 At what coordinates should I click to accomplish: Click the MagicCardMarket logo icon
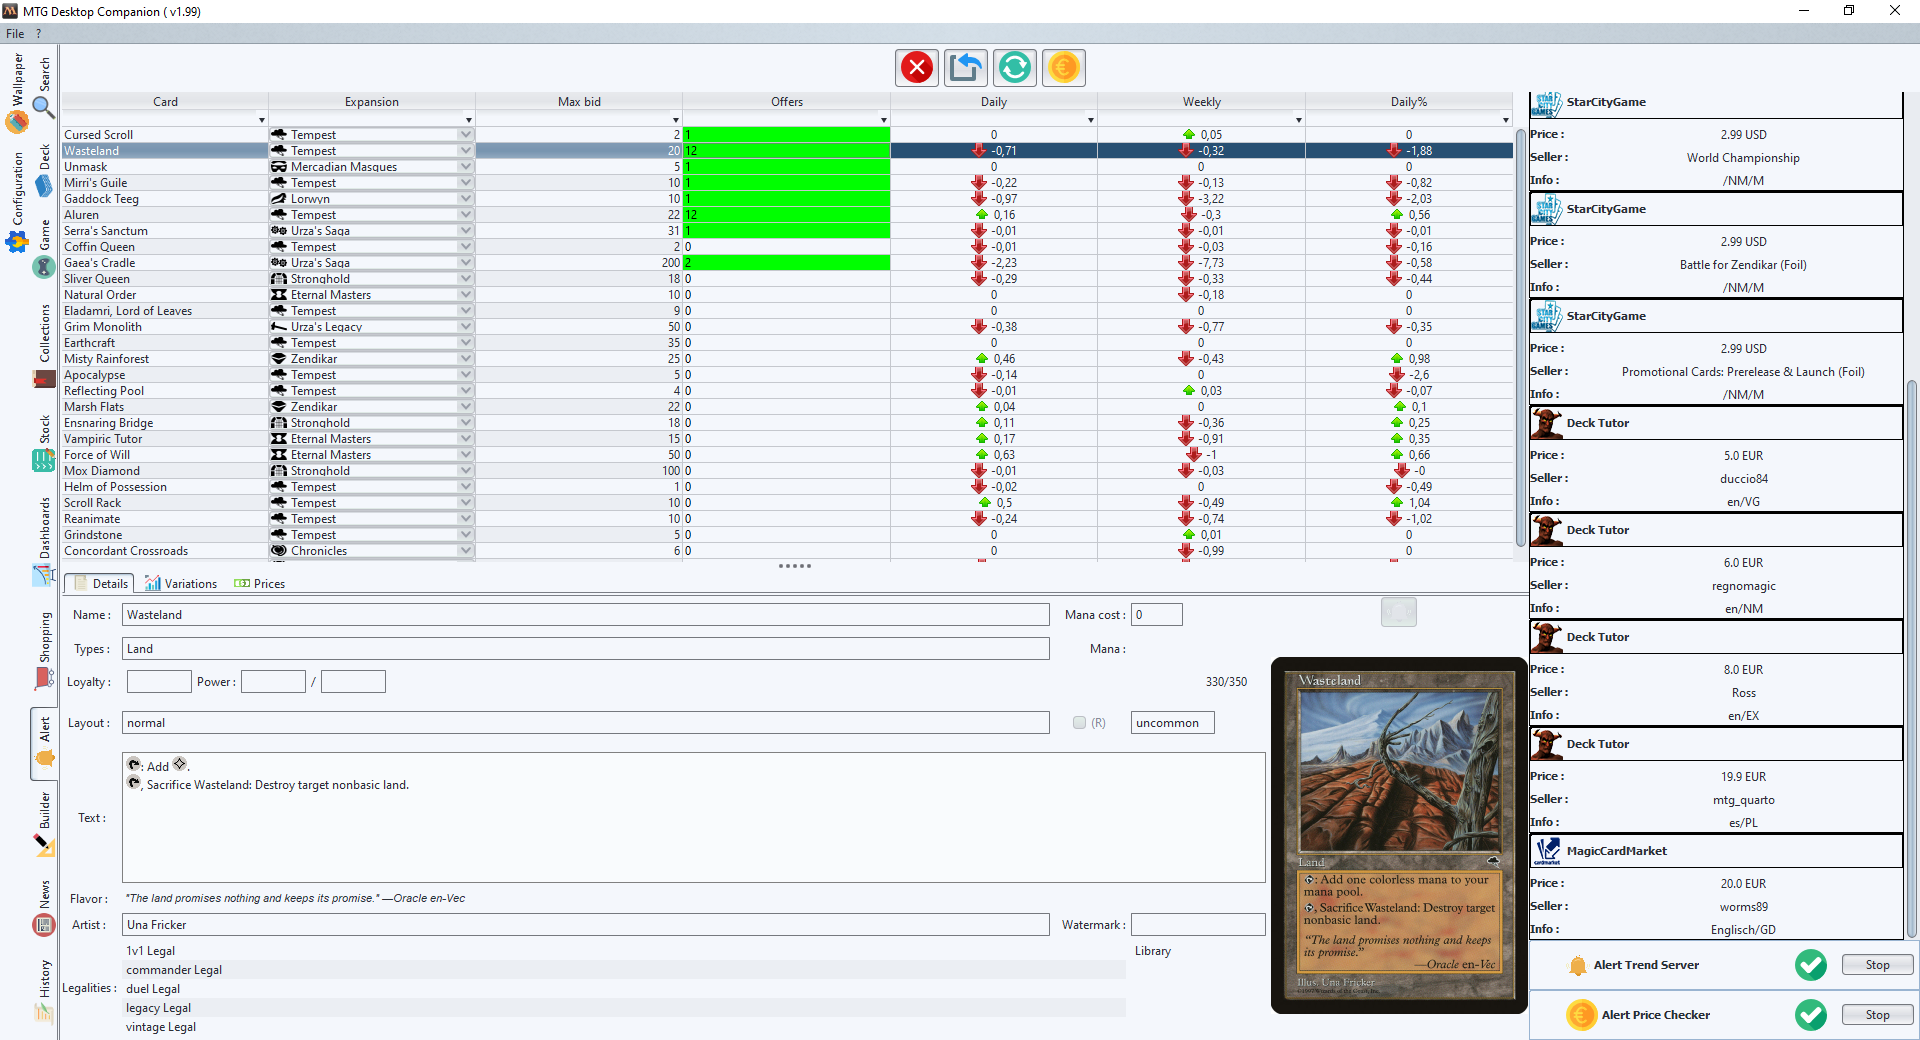coord(1547,851)
